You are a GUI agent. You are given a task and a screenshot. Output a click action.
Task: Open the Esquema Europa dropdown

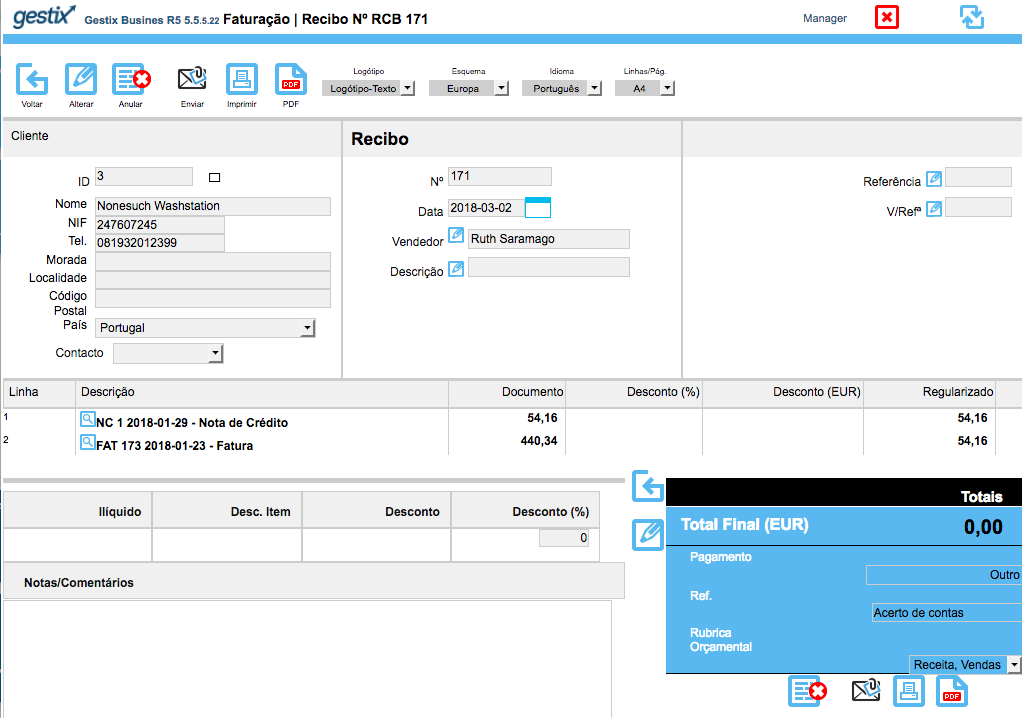tap(469, 88)
